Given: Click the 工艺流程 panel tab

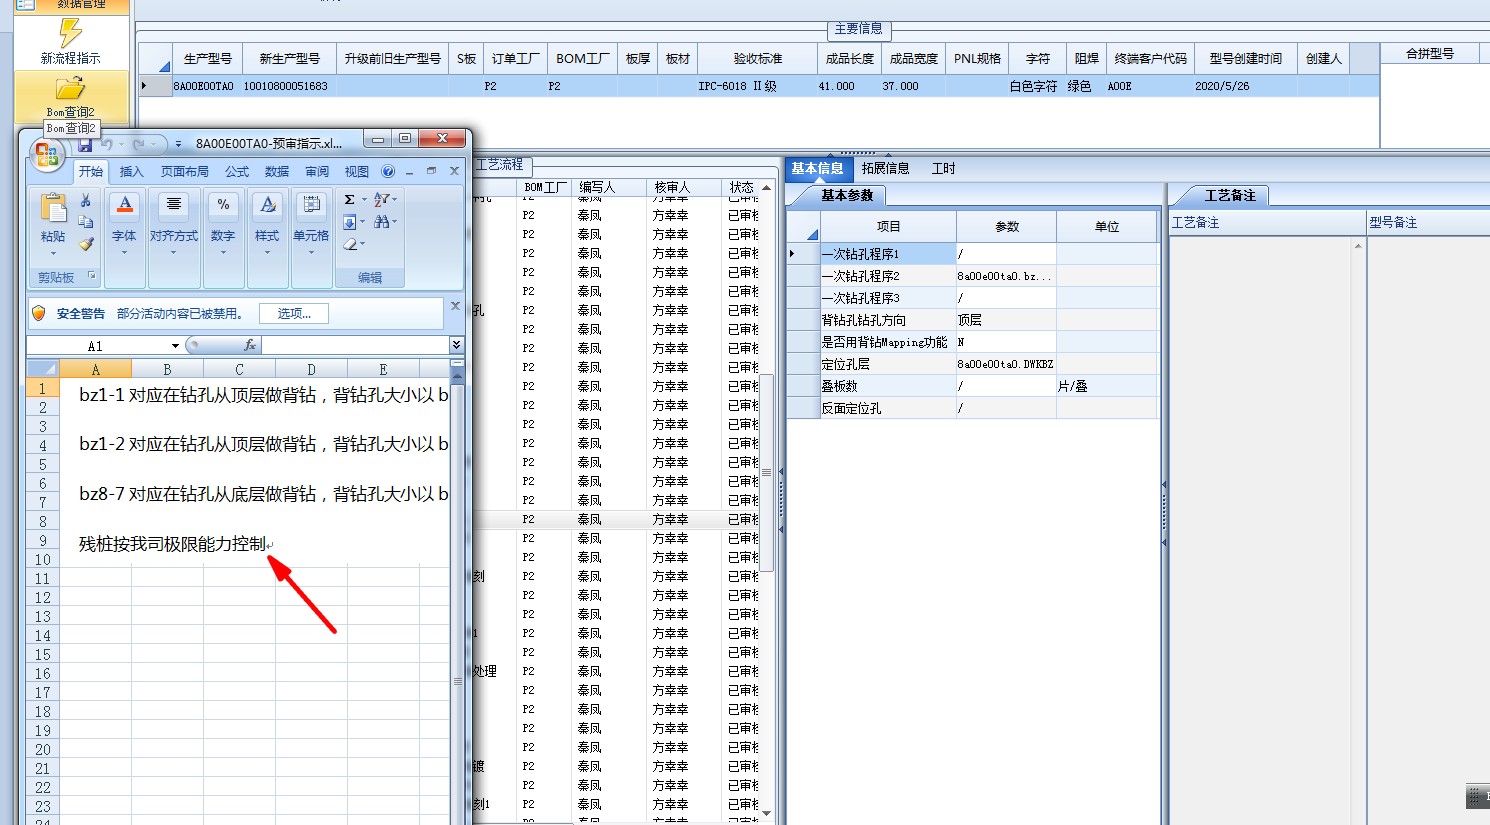Looking at the screenshot, I should click(500, 165).
